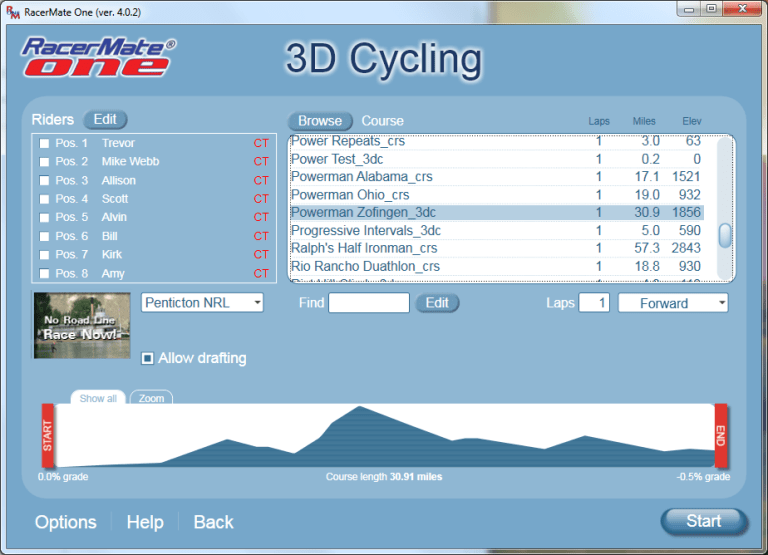The image size is (768, 555).
Task: Toggle the Allow drafting checkbox
Action: (x=148, y=358)
